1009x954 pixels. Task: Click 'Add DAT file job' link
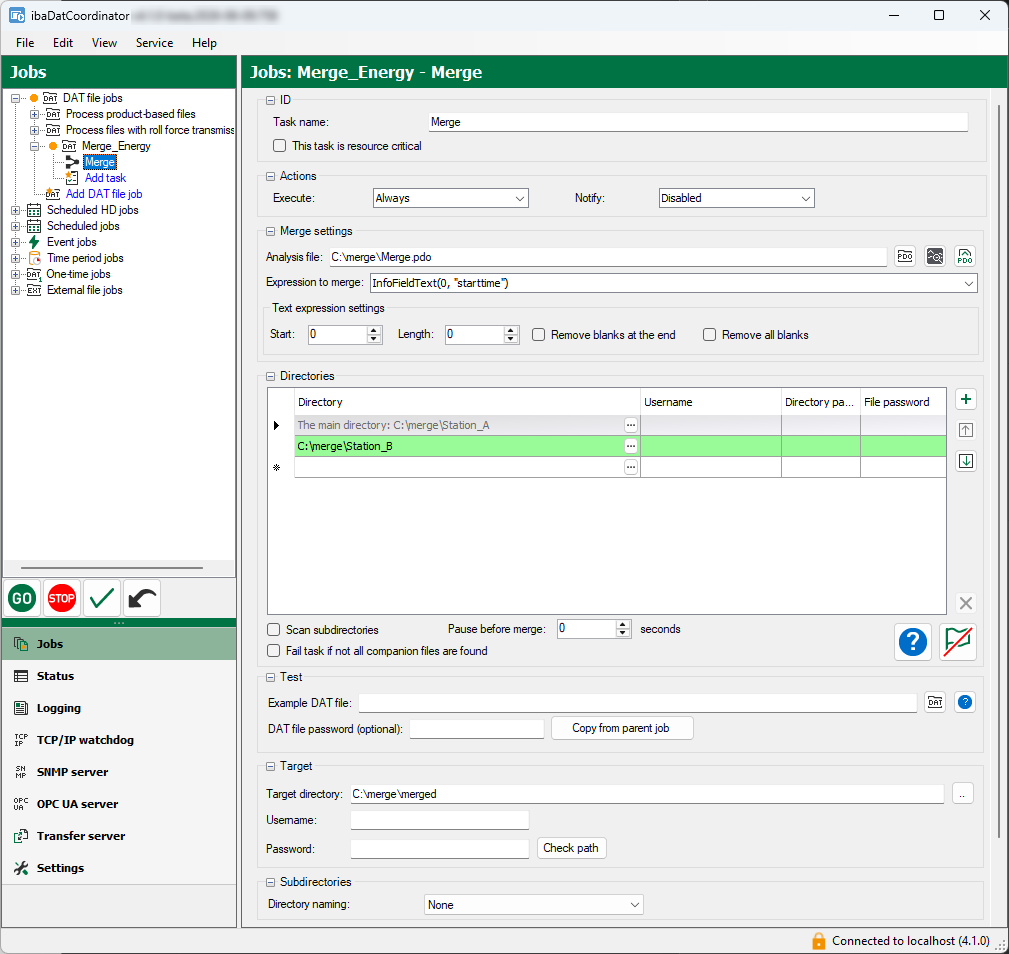(x=104, y=194)
